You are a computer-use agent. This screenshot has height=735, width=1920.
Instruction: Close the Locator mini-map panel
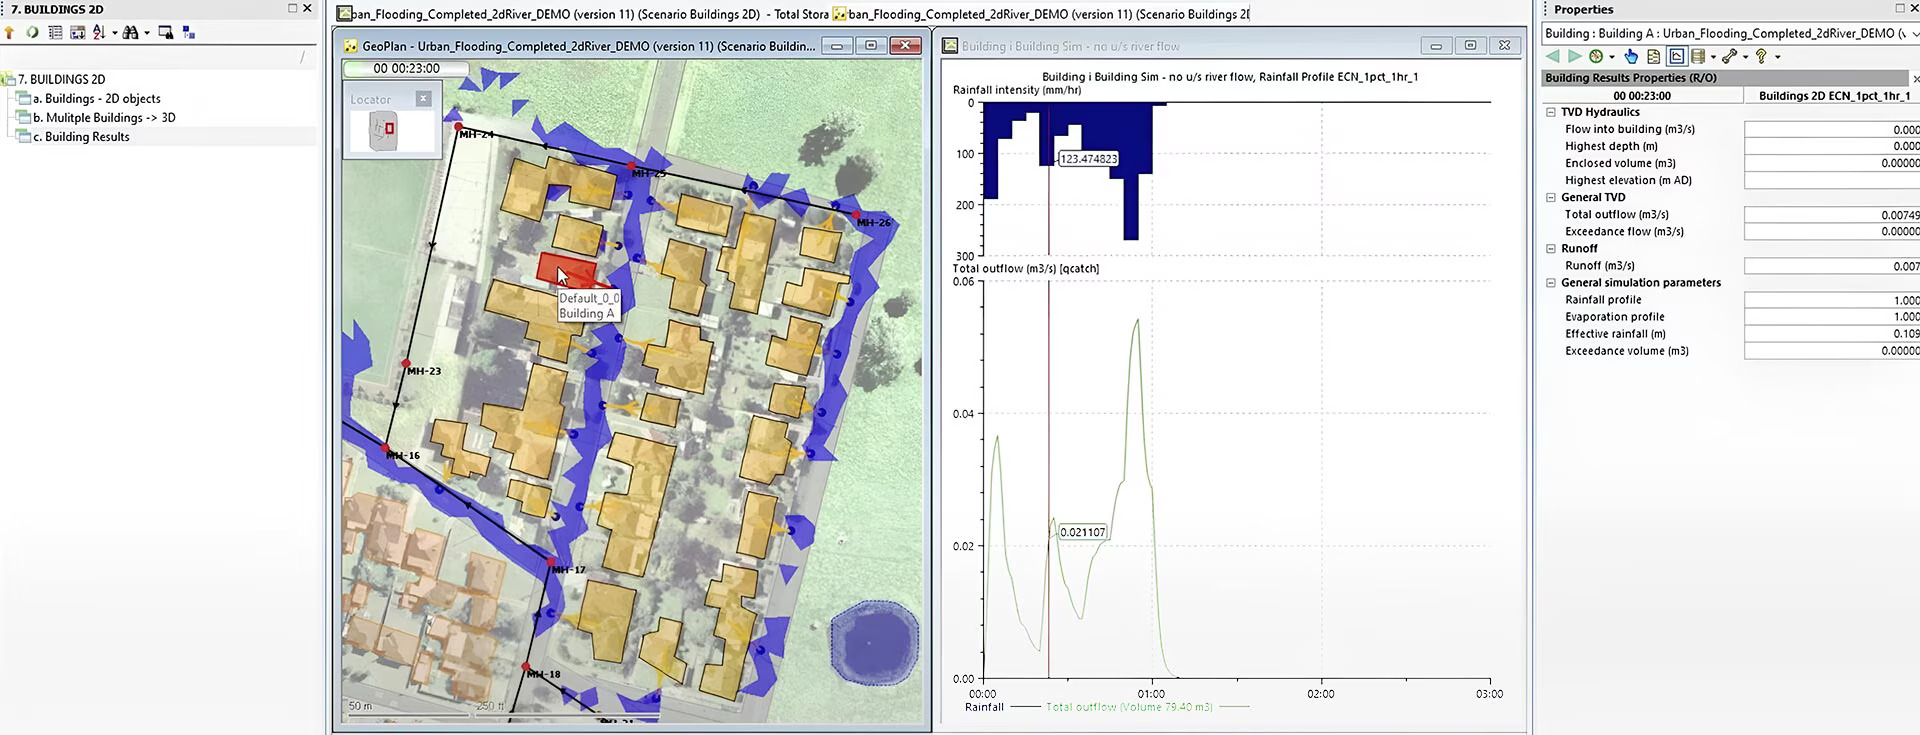point(423,99)
